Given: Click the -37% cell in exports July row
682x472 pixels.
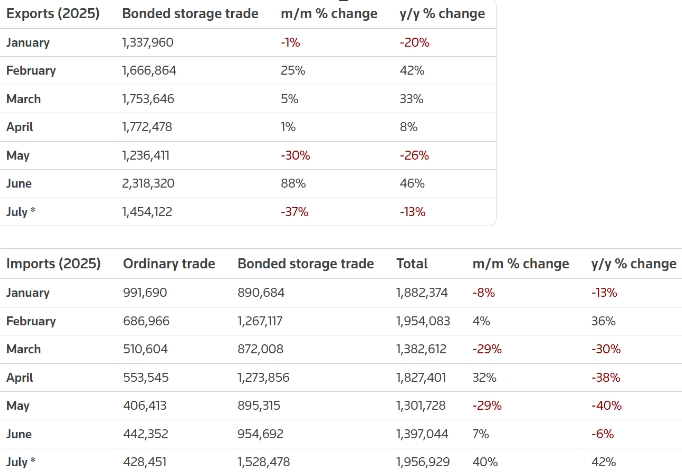Looking at the screenshot, I should pyautogui.click(x=295, y=212).
